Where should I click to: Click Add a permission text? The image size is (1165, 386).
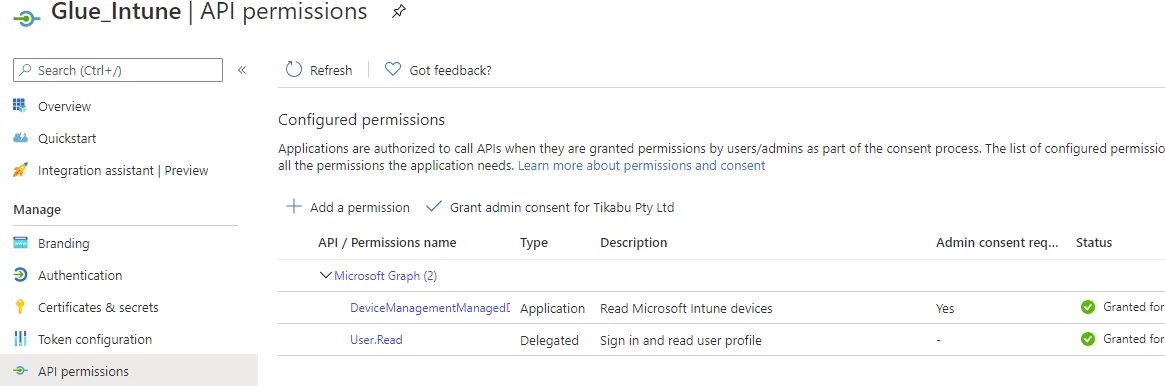[x=360, y=207]
